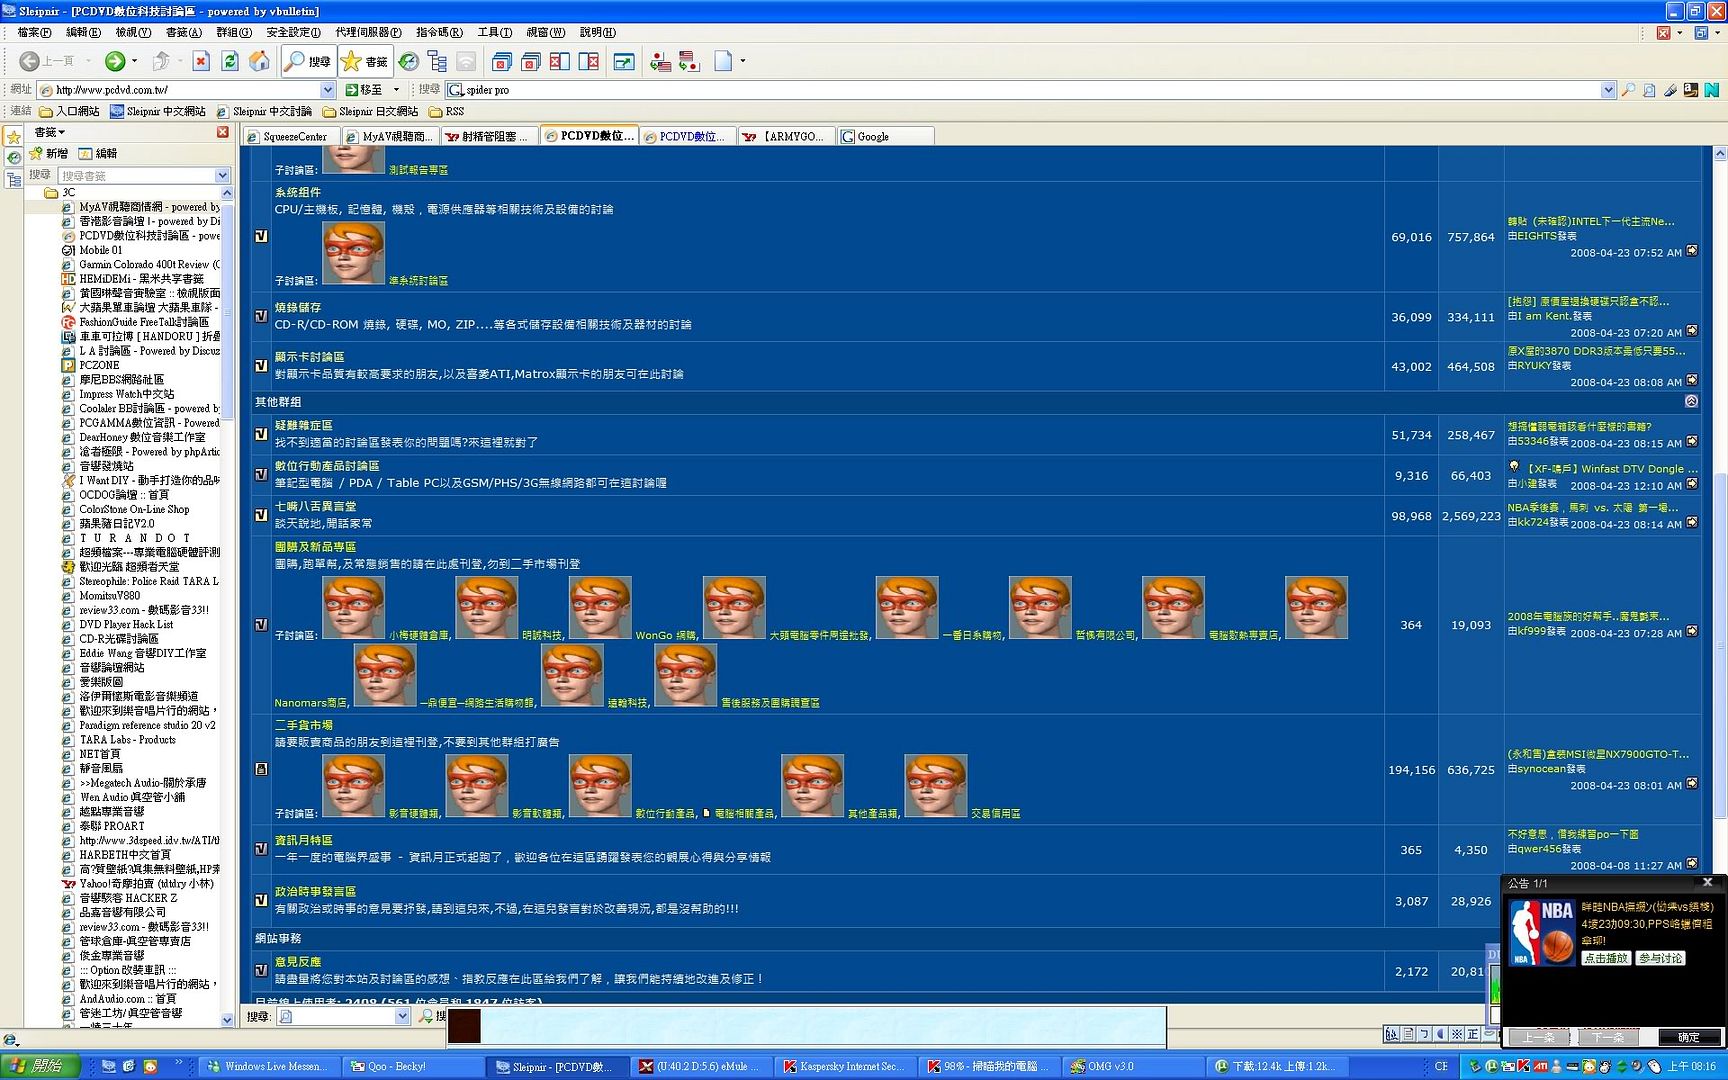Open the 二手貨市場 forum link
1728x1080 pixels.
click(x=304, y=725)
